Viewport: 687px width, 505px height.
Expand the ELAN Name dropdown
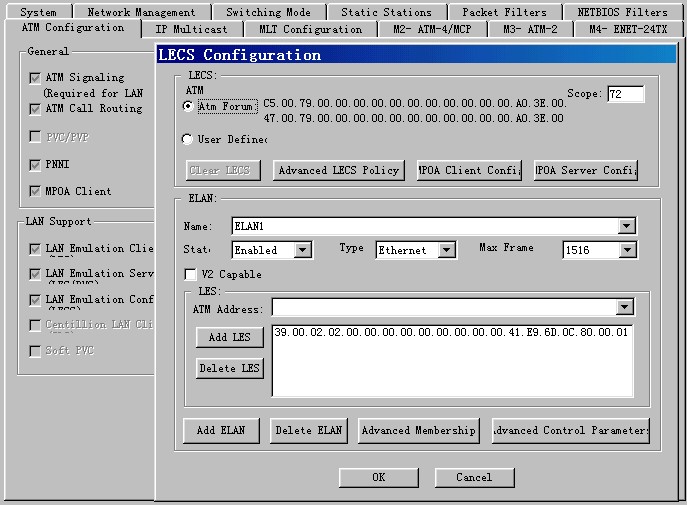pyautogui.click(x=626, y=226)
